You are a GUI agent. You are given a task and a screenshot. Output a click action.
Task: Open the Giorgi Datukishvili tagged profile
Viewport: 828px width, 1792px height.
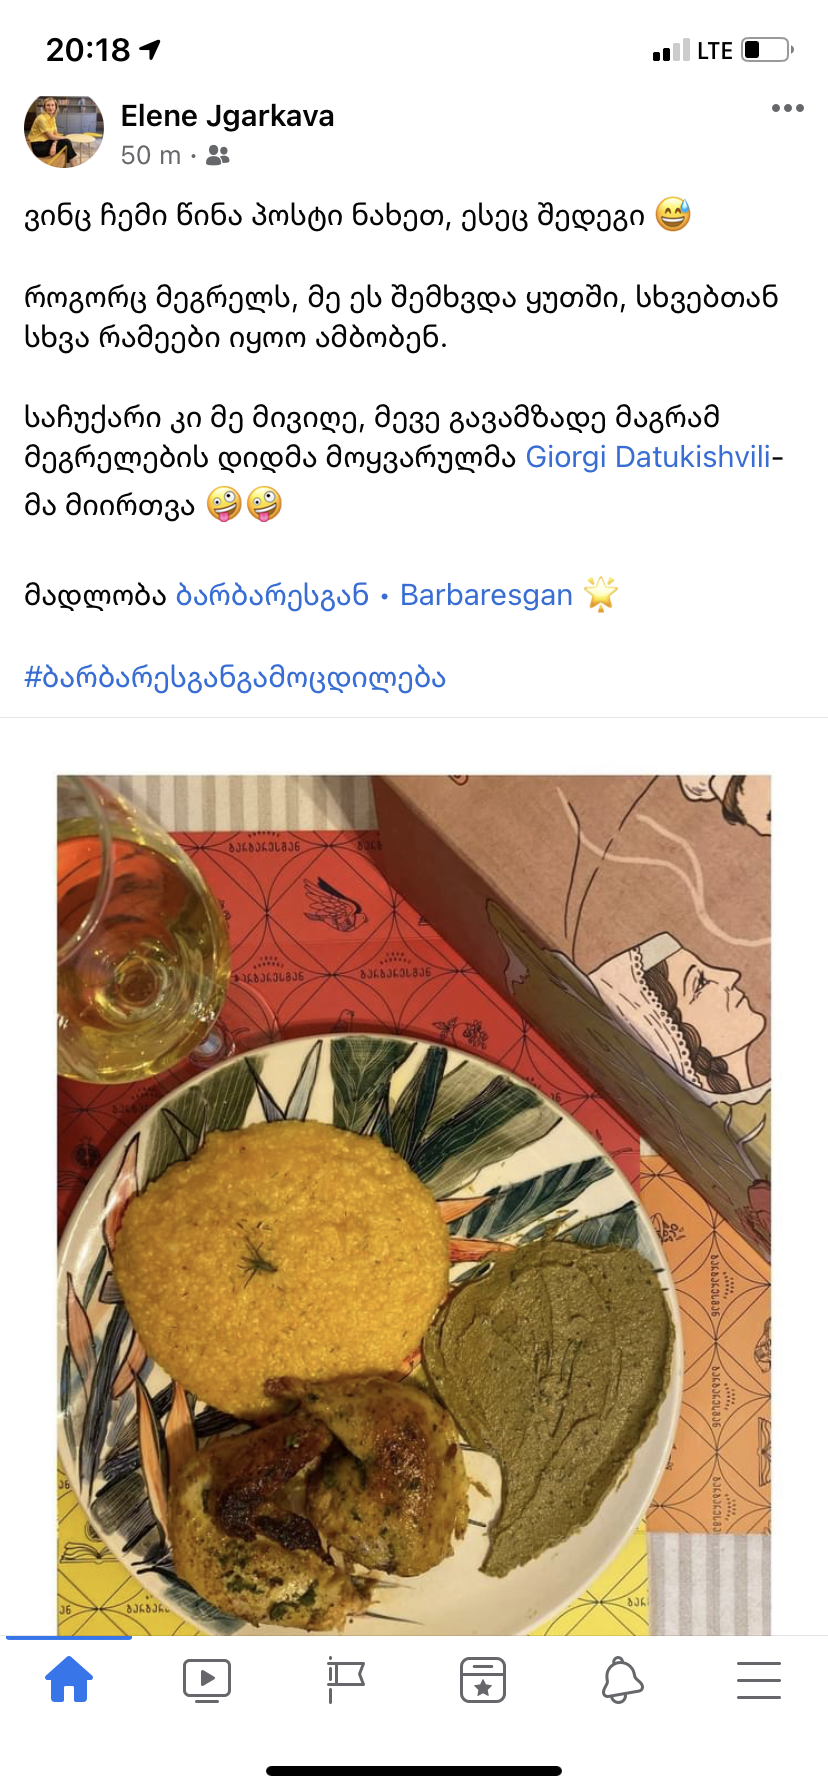pos(649,457)
